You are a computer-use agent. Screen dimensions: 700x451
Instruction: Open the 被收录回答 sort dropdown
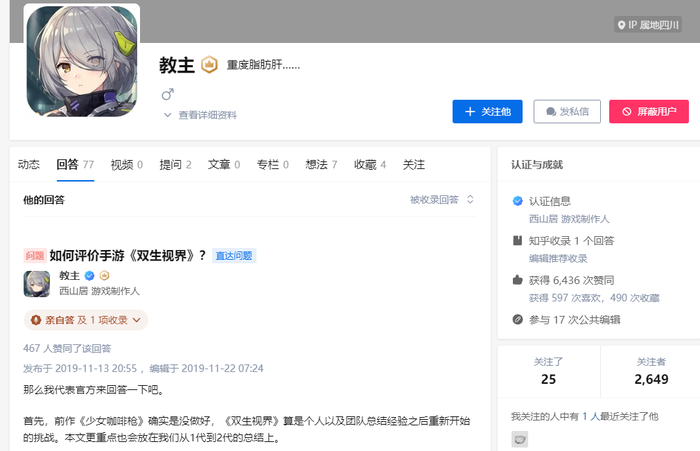(442, 200)
